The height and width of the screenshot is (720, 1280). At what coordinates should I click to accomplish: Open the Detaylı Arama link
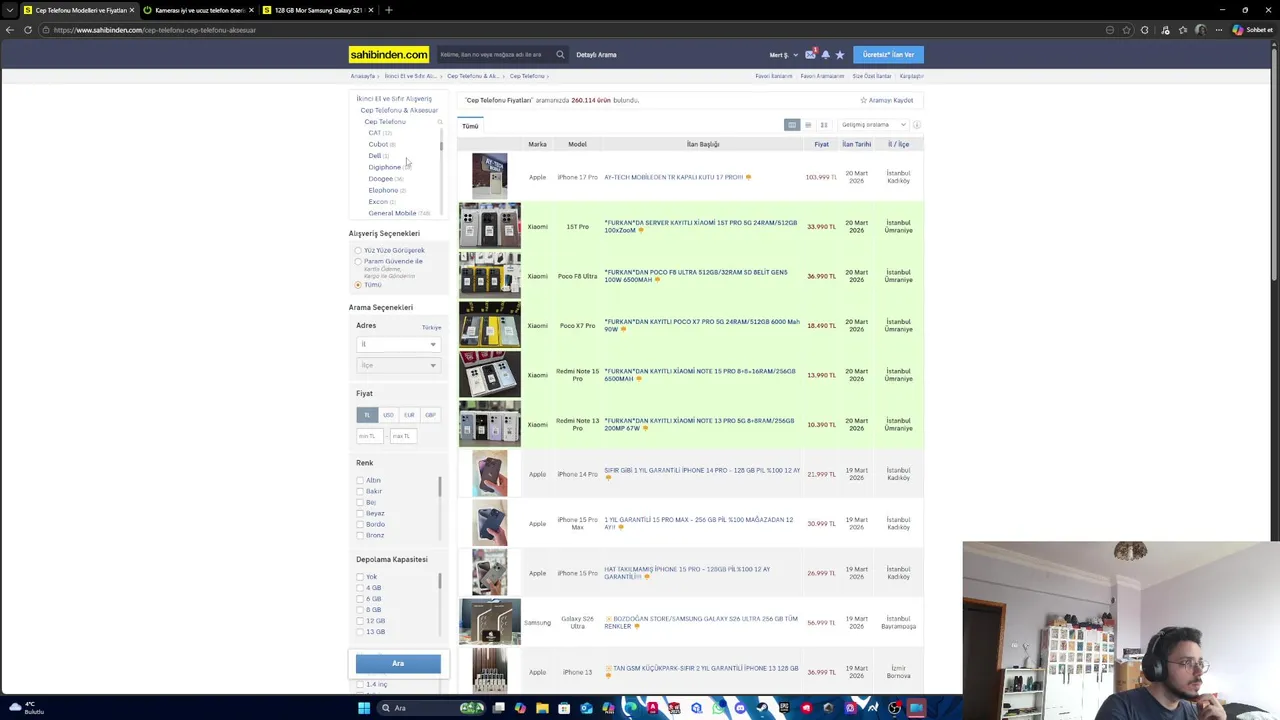point(596,55)
